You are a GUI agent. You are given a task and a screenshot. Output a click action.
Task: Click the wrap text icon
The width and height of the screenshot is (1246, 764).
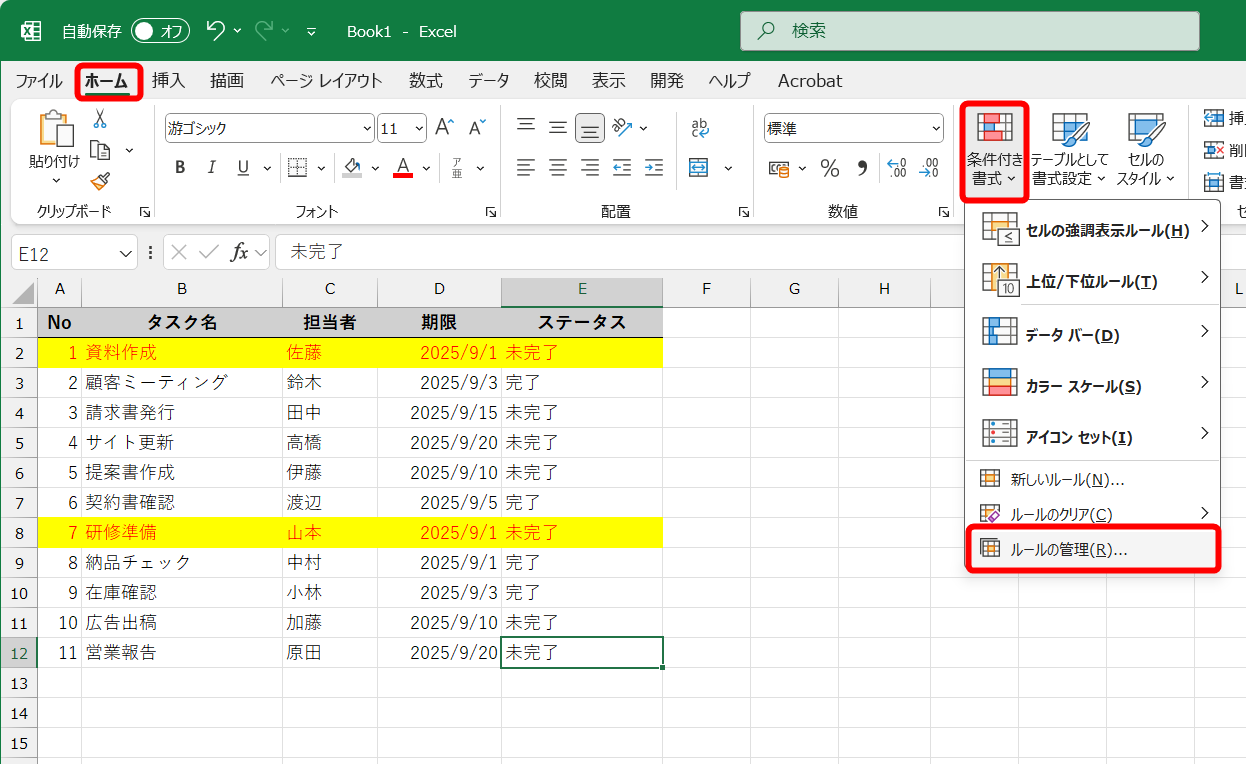pos(701,127)
